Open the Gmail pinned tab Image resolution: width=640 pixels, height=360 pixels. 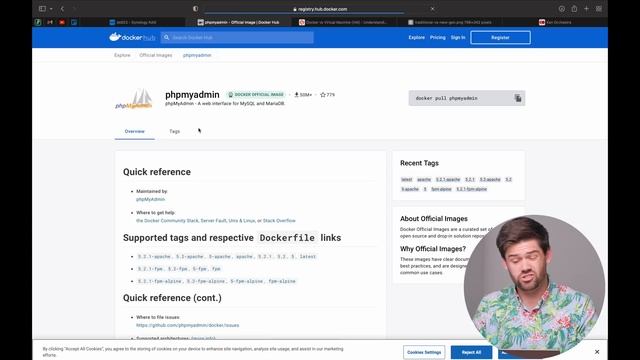click(x=50, y=22)
